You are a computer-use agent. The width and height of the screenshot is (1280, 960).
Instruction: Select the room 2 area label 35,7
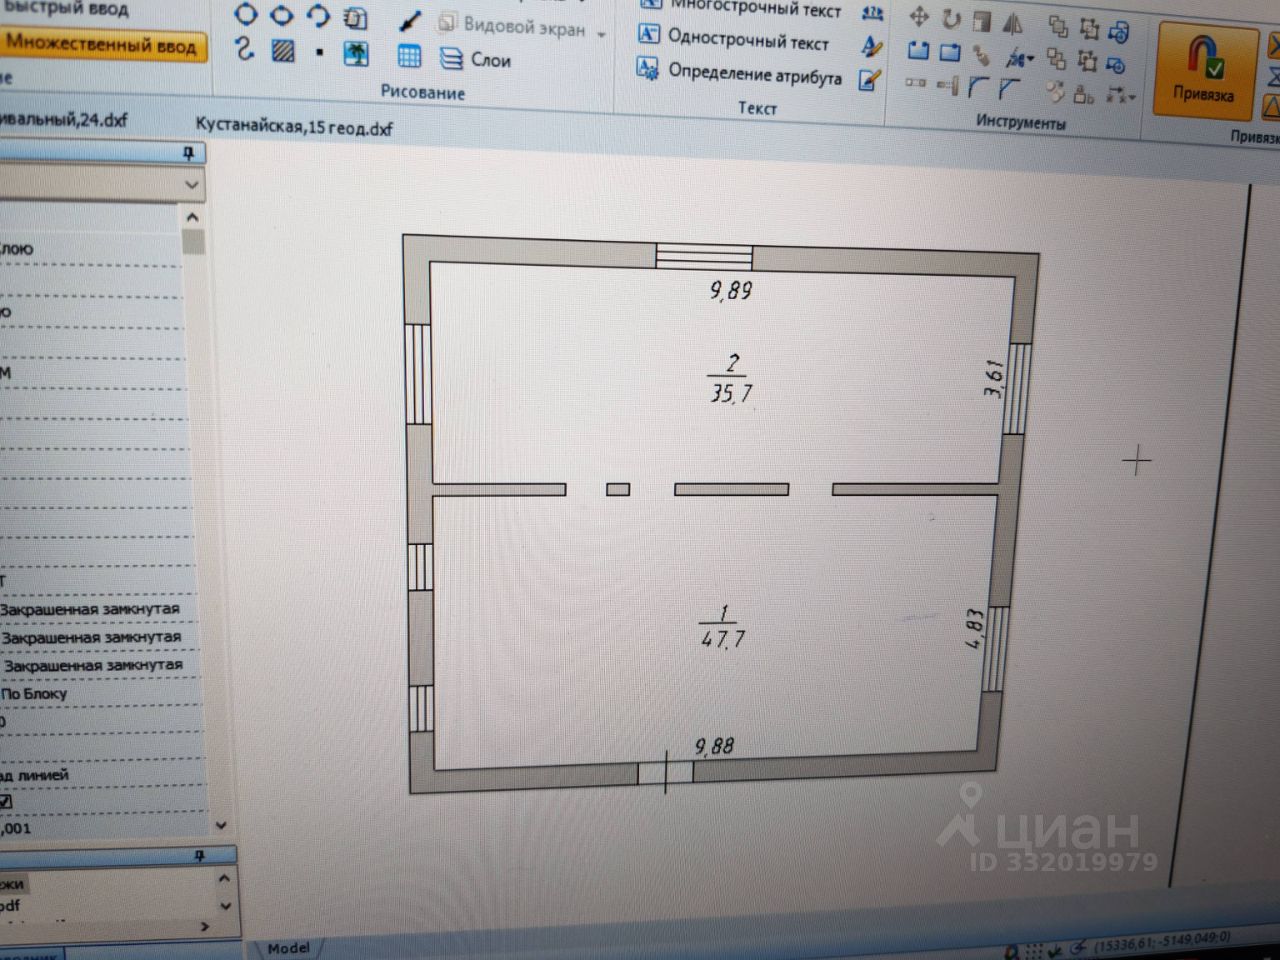click(731, 393)
